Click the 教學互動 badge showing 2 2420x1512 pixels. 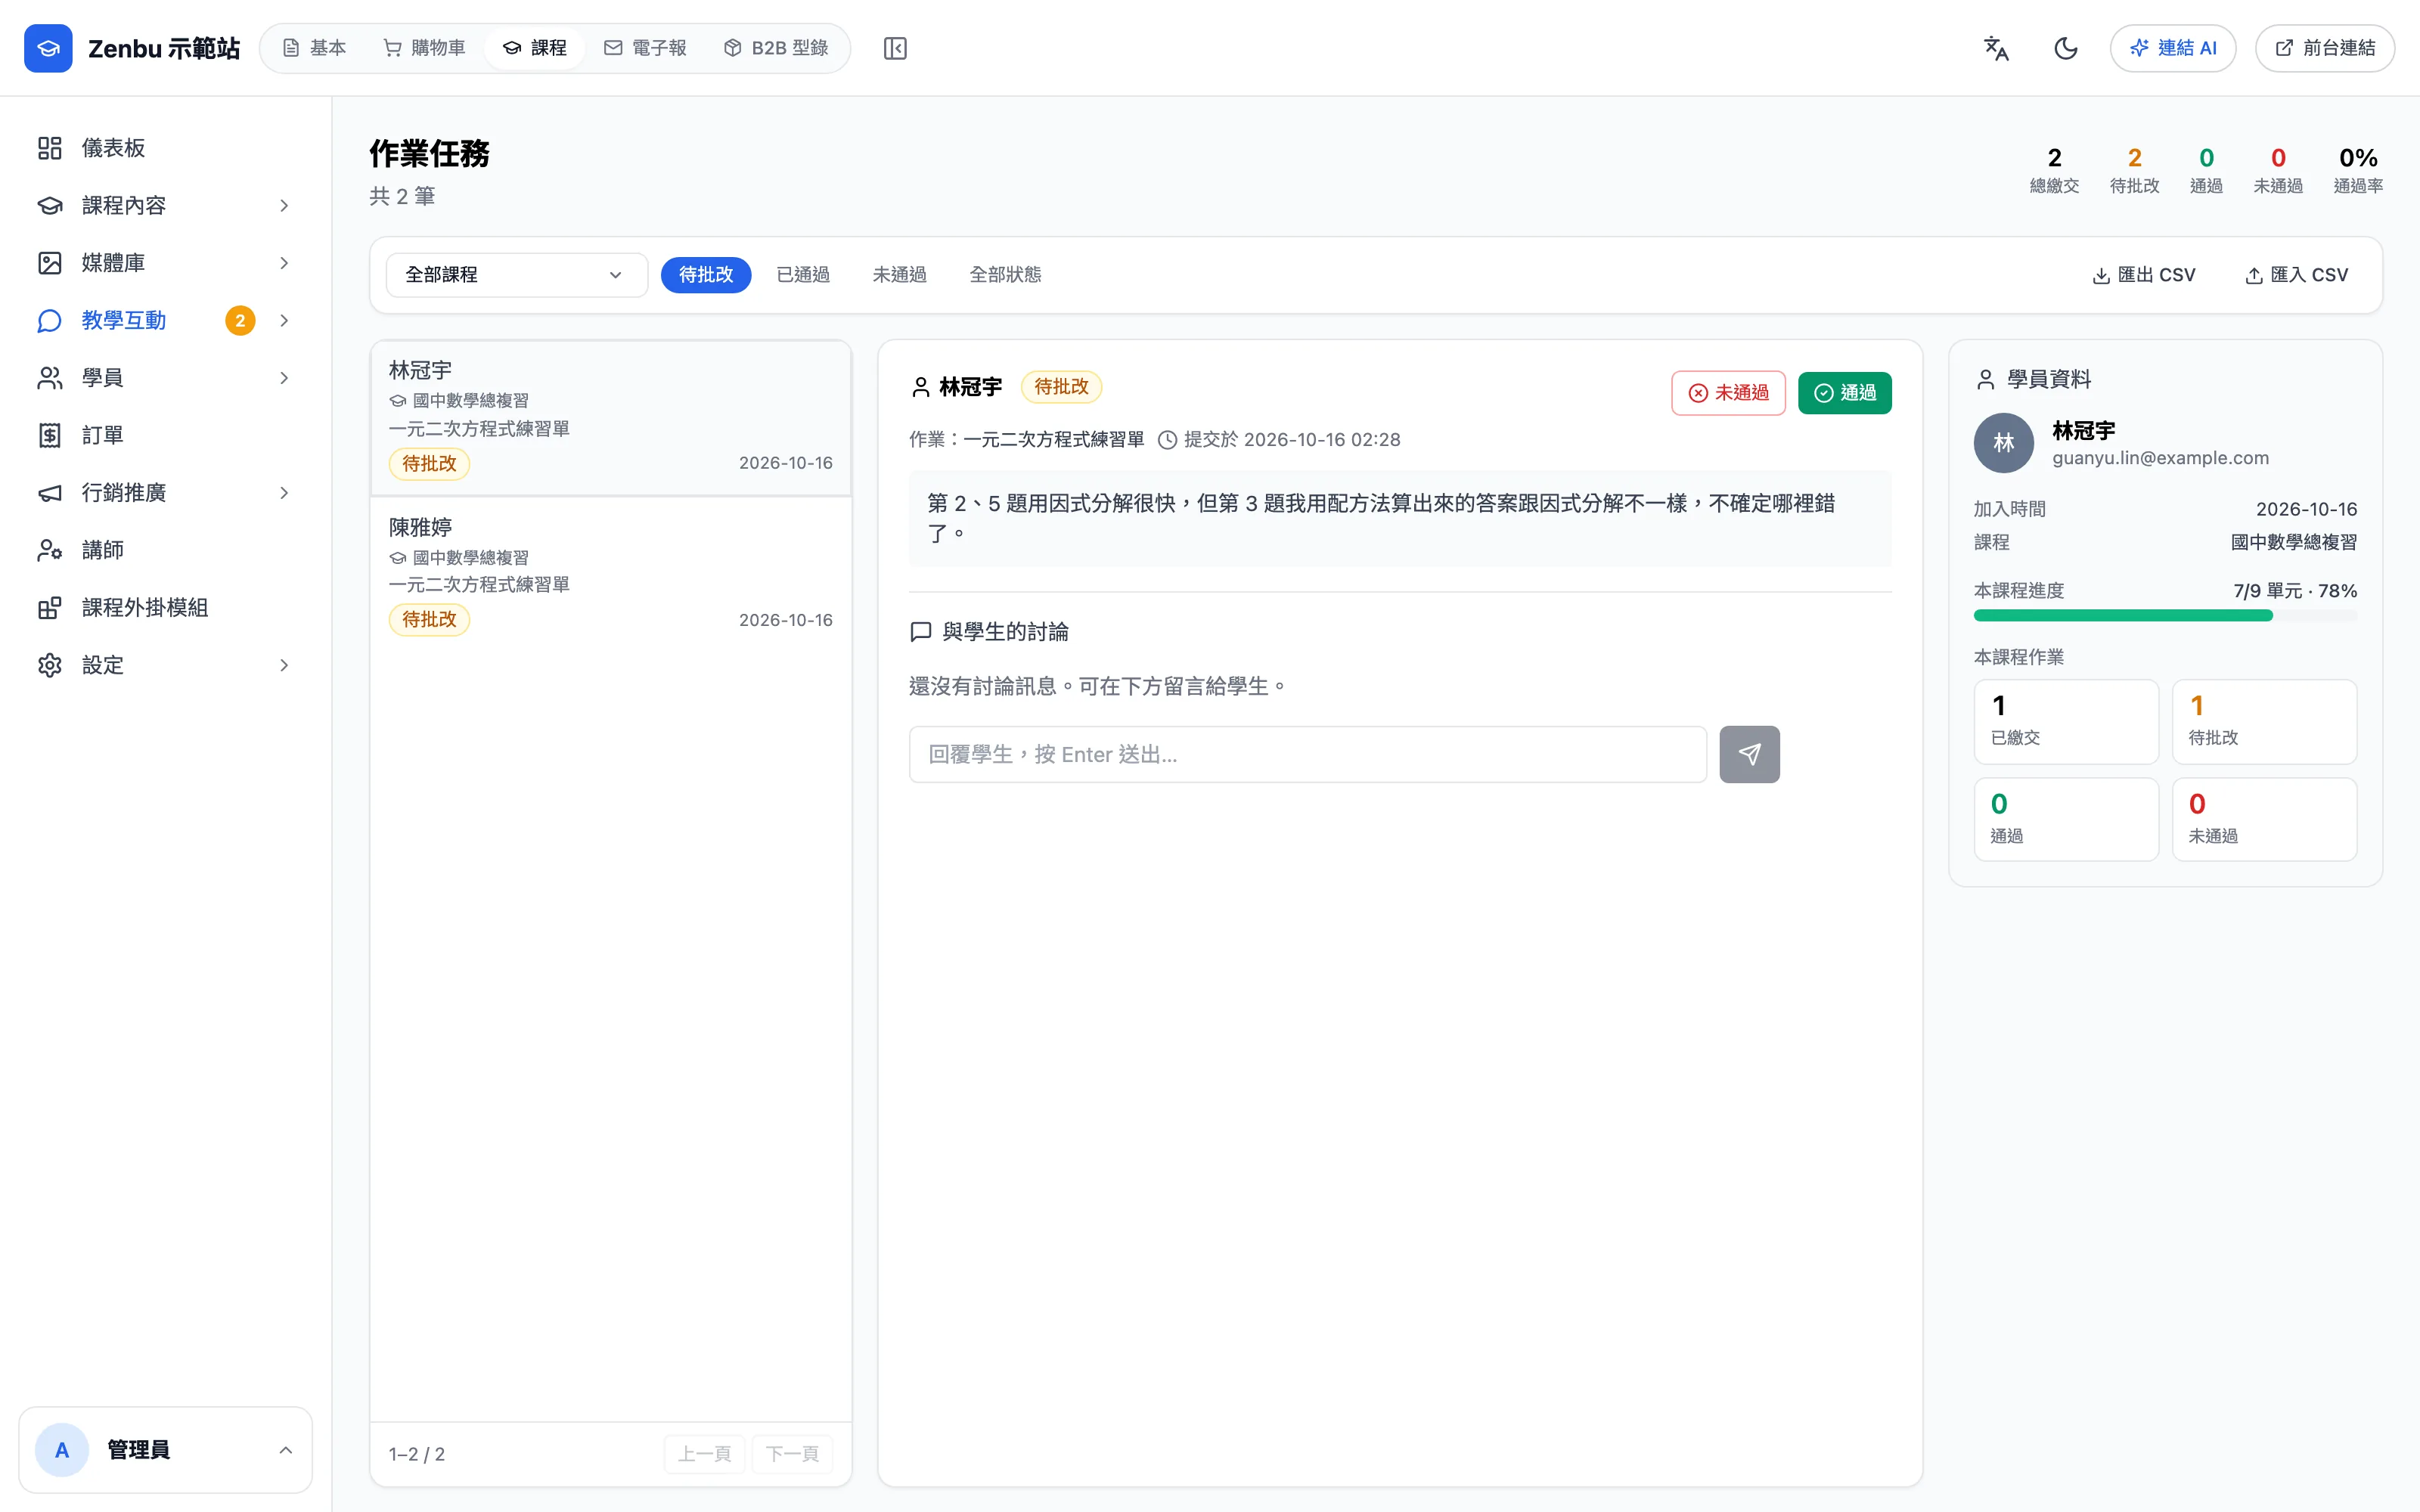tap(240, 321)
